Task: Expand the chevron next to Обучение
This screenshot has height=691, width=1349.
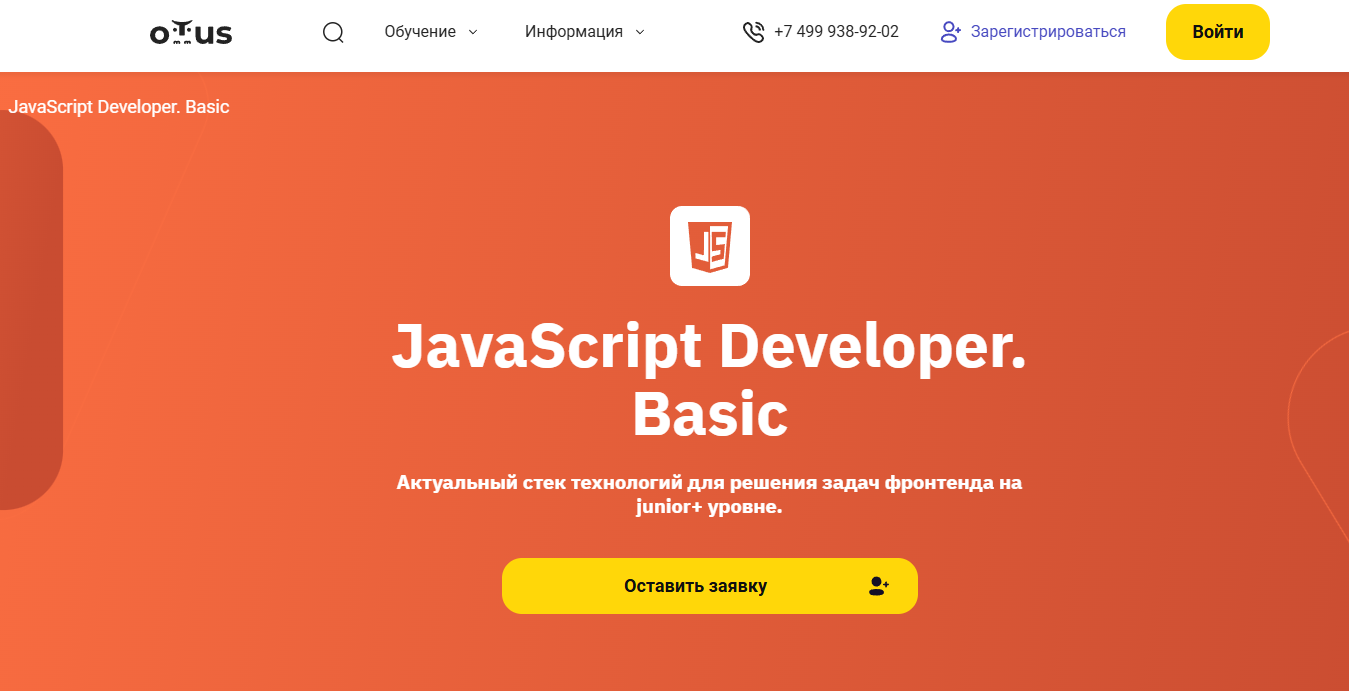Action: point(473,32)
